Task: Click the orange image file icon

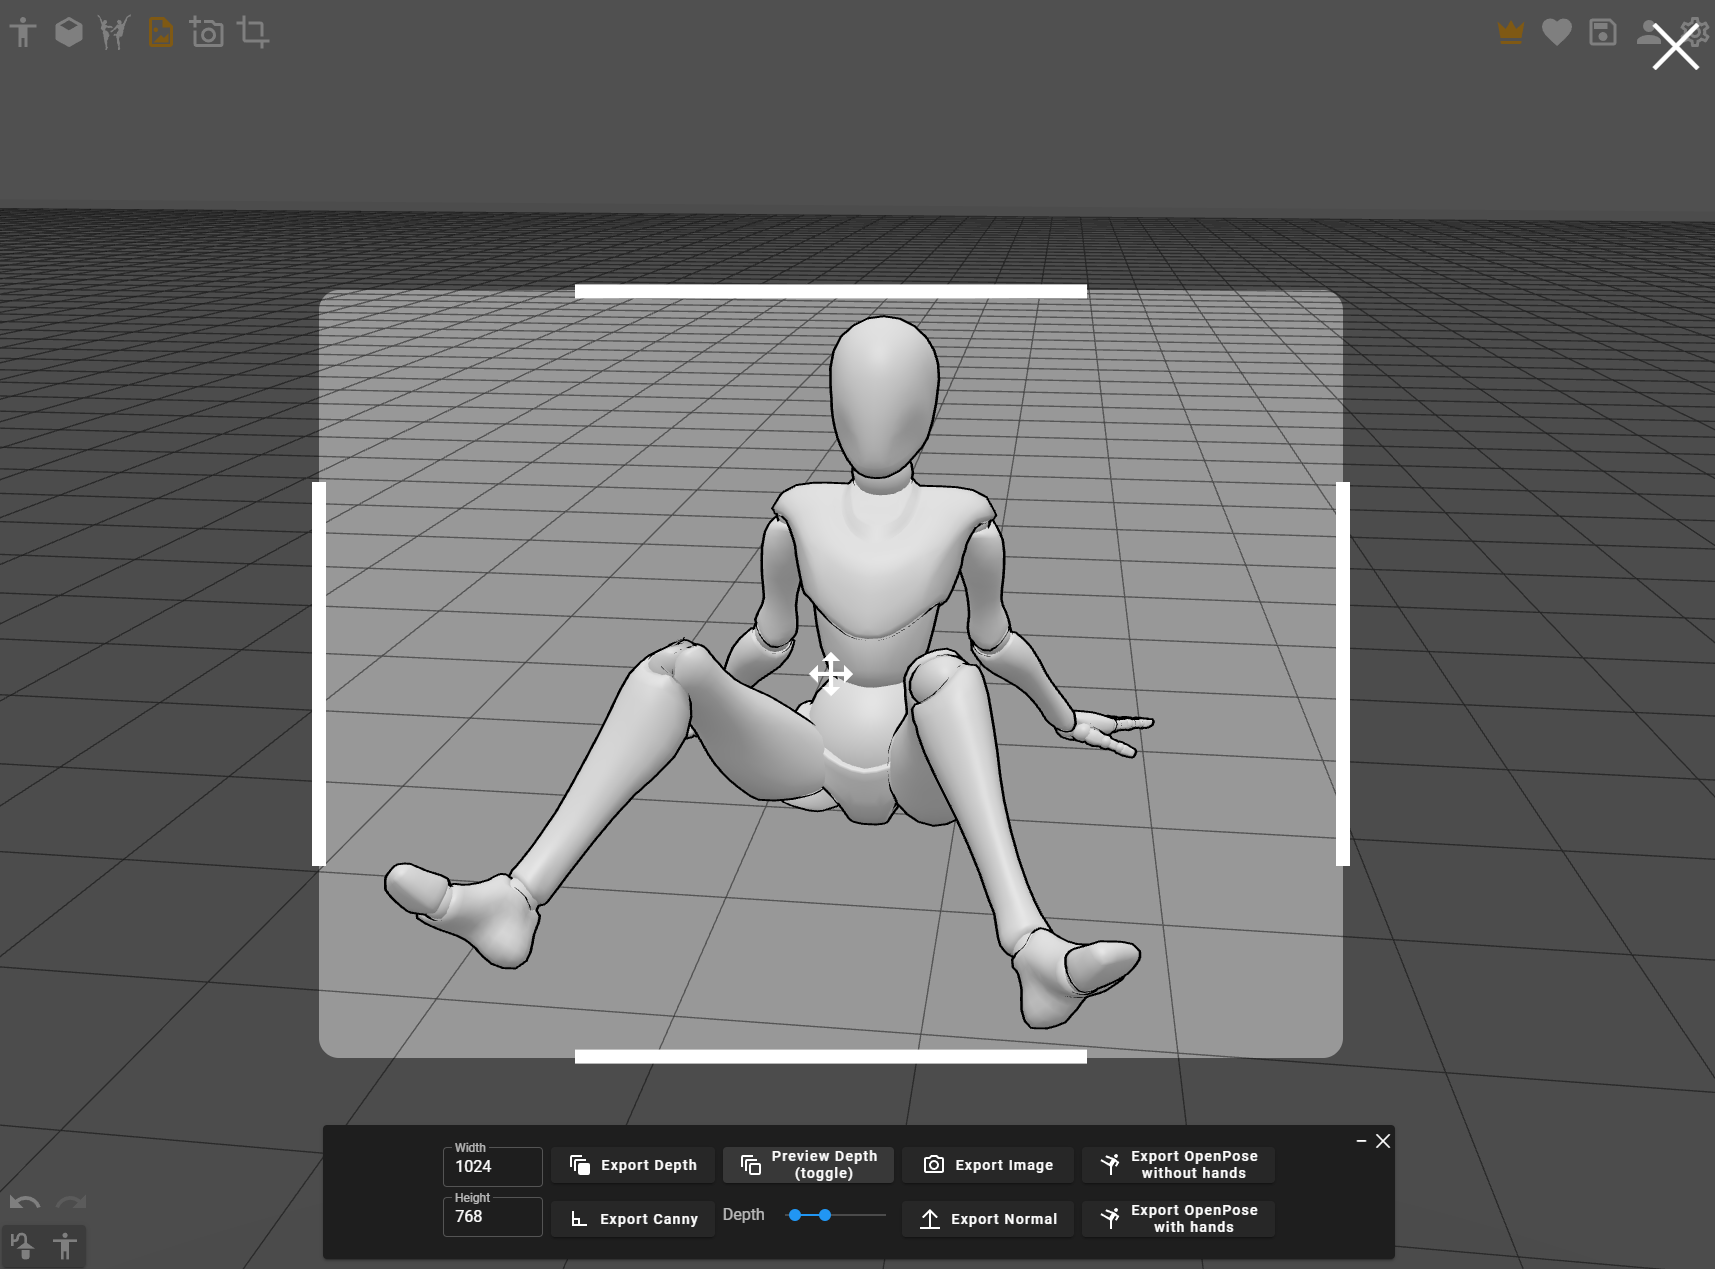Action: point(161,33)
